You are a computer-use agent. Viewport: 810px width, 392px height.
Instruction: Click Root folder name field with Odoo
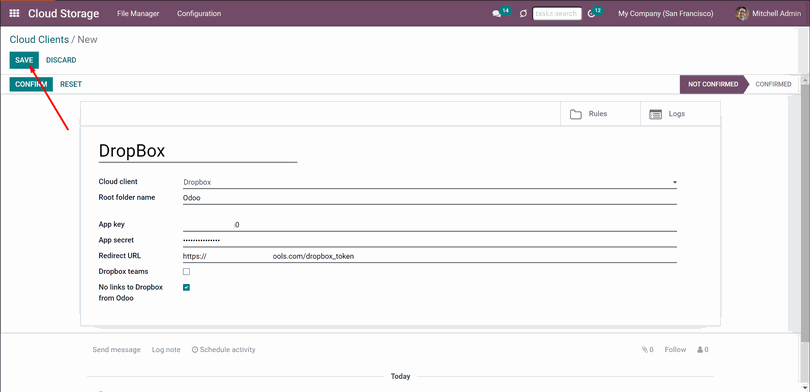pos(430,198)
